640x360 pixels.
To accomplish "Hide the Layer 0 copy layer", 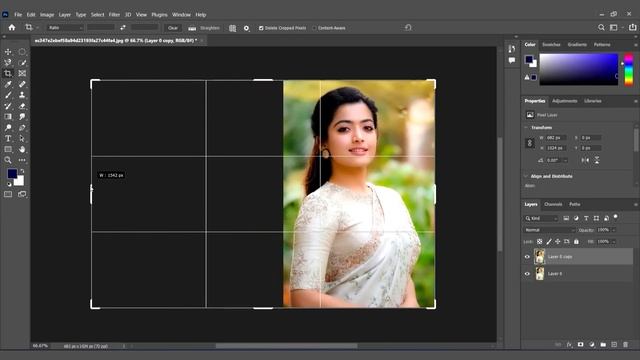I will click(527, 257).
